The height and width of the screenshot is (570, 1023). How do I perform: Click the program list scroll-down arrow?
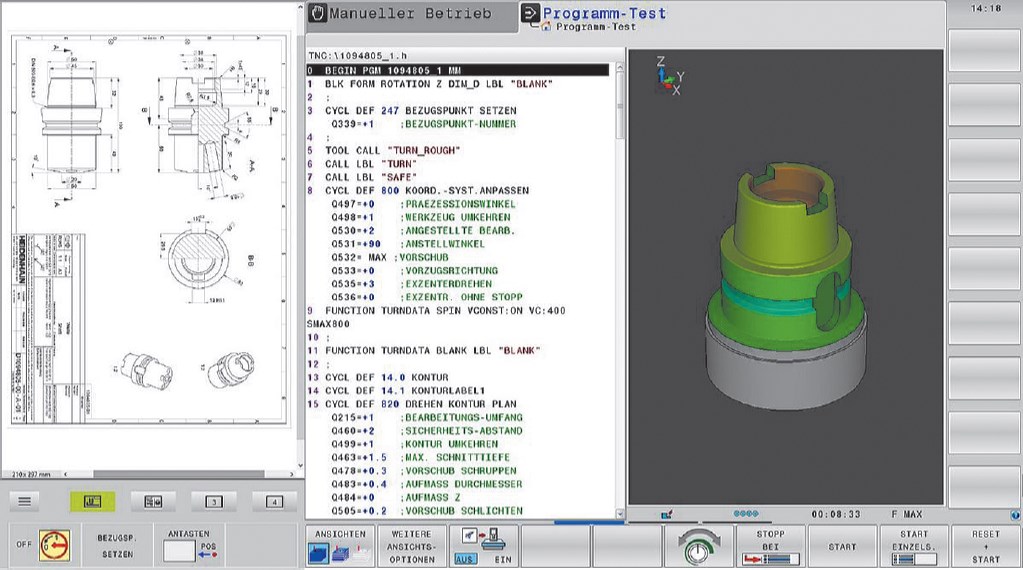pyautogui.click(x=620, y=512)
